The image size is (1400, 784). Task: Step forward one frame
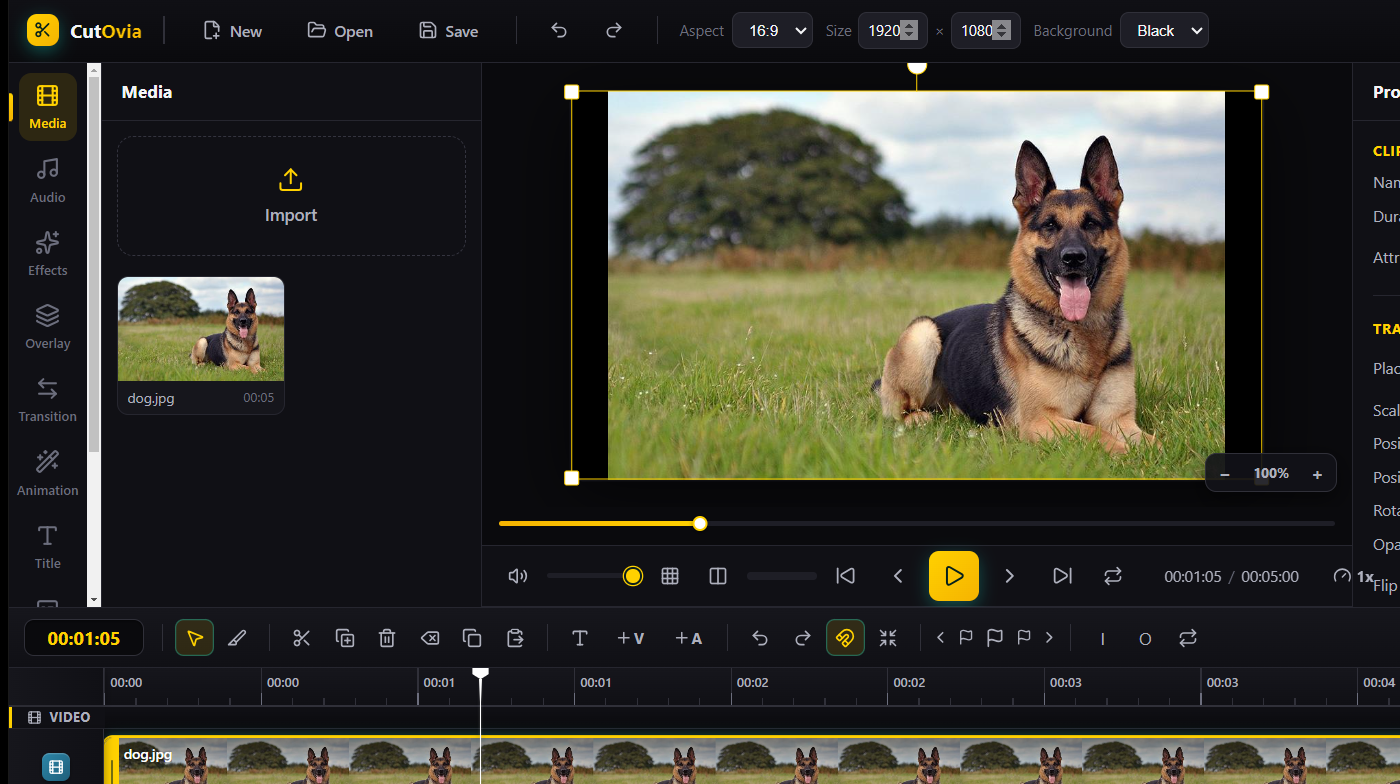pyautogui.click(x=1009, y=576)
